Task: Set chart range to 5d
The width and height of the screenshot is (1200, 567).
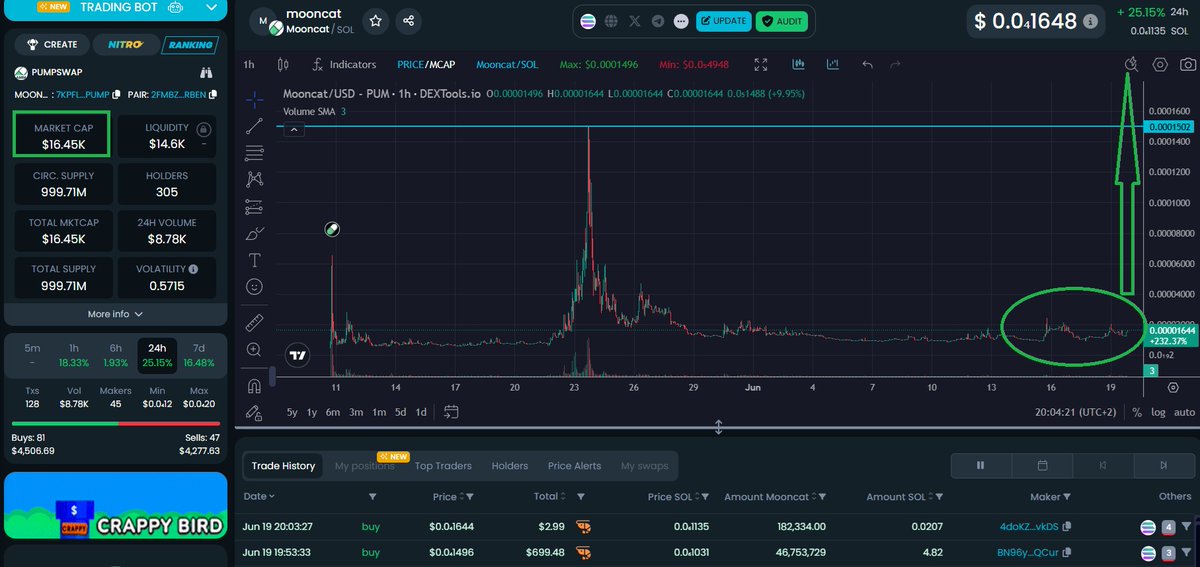Action: pos(400,412)
